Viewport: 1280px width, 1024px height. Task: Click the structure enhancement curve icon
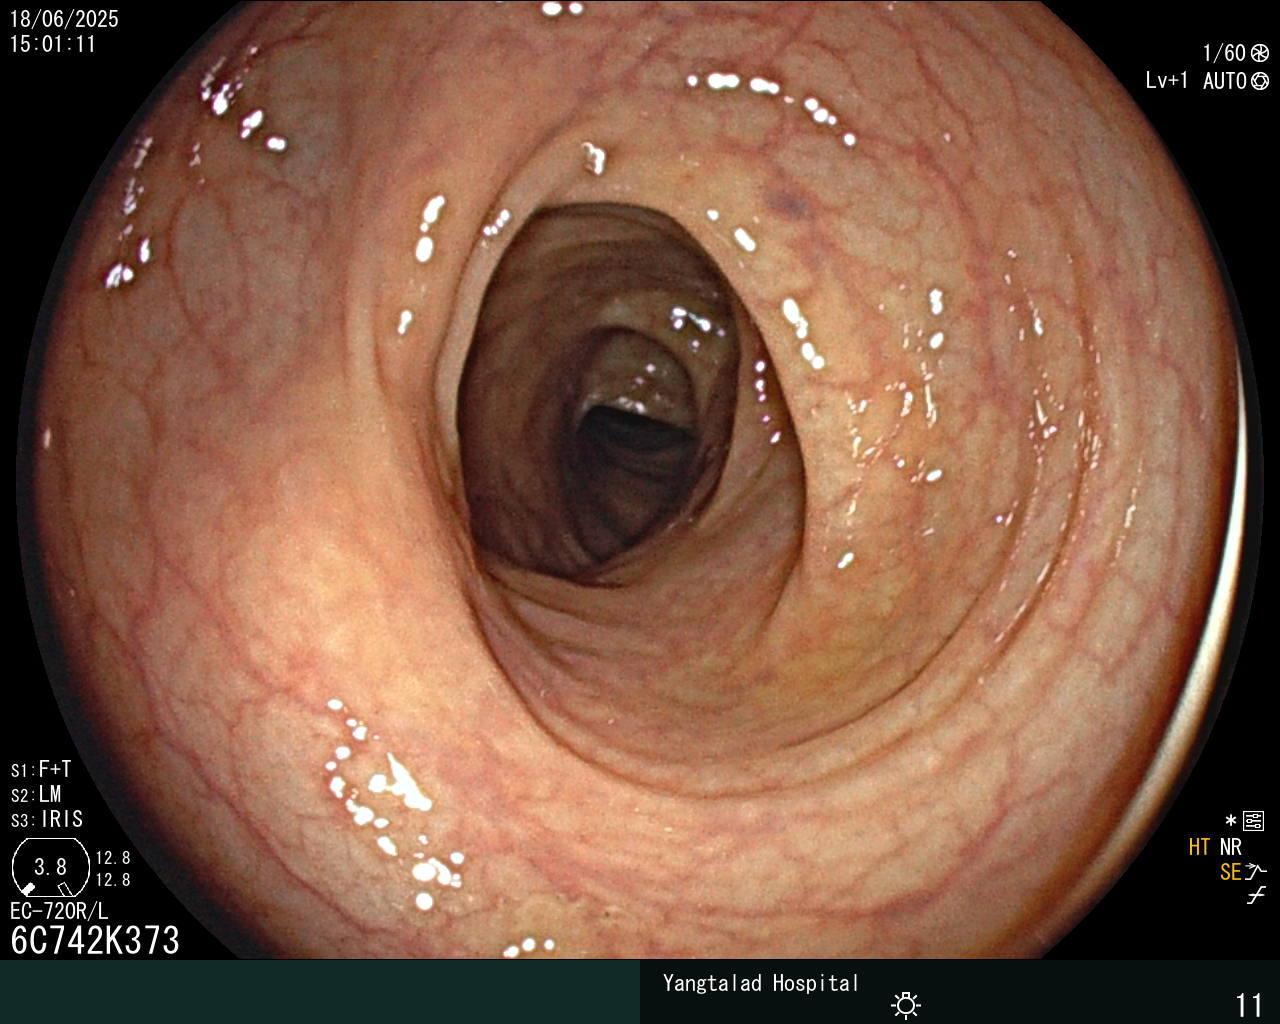1256,872
